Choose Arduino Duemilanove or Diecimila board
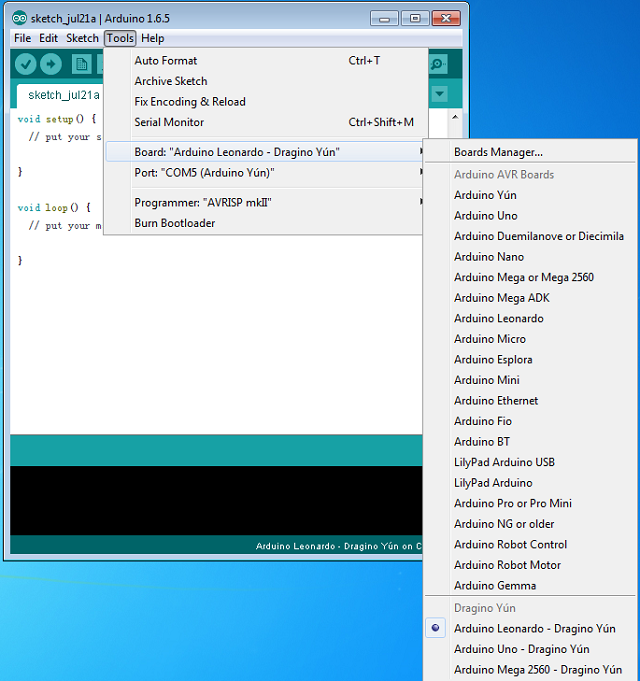Image resolution: width=640 pixels, height=681 pixels. tap(530, 236)
